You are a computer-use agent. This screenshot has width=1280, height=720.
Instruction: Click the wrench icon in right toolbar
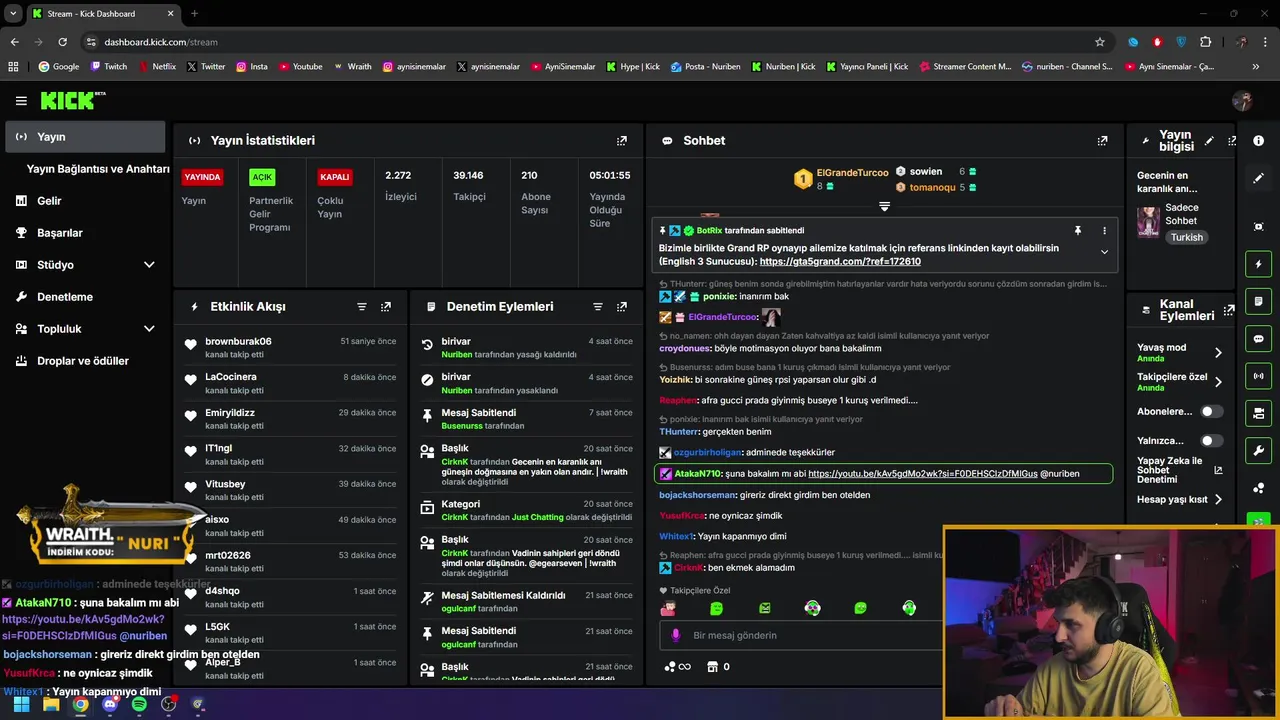click(1259, 450)
